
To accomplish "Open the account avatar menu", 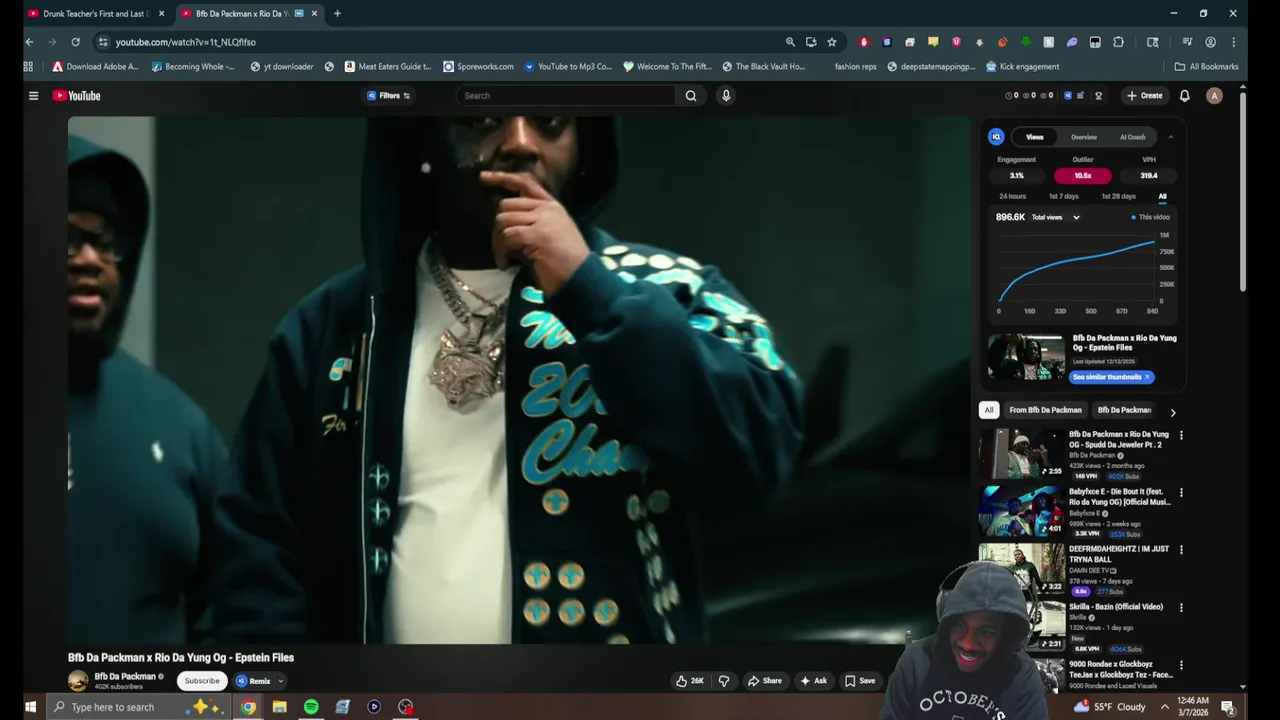I will [x=1214, y=96].
